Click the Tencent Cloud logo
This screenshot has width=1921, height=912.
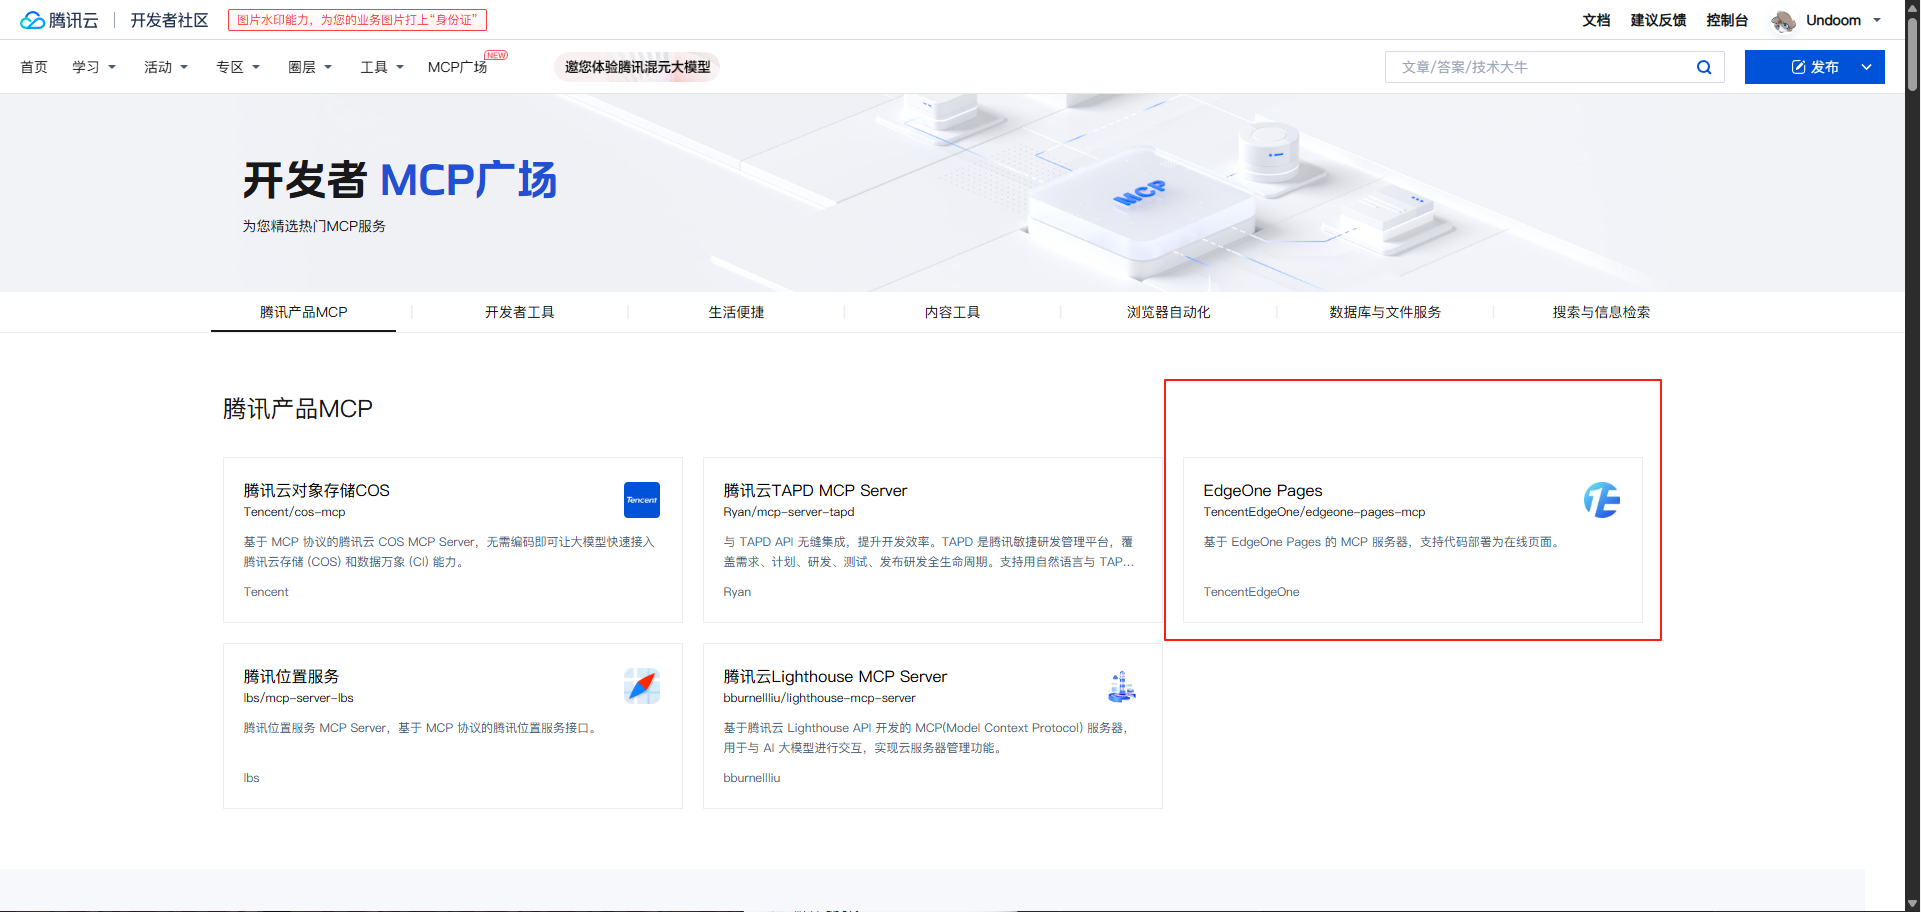59,20
